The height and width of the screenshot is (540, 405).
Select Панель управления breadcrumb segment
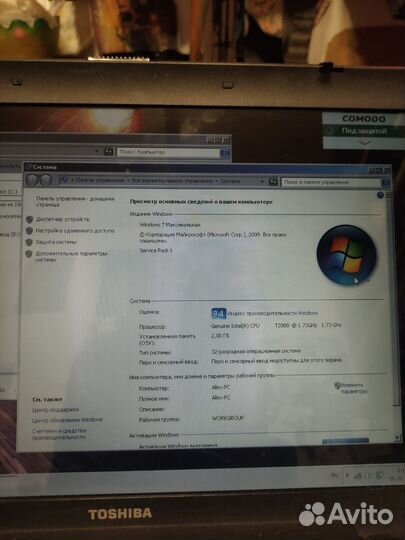coord(100,180)
